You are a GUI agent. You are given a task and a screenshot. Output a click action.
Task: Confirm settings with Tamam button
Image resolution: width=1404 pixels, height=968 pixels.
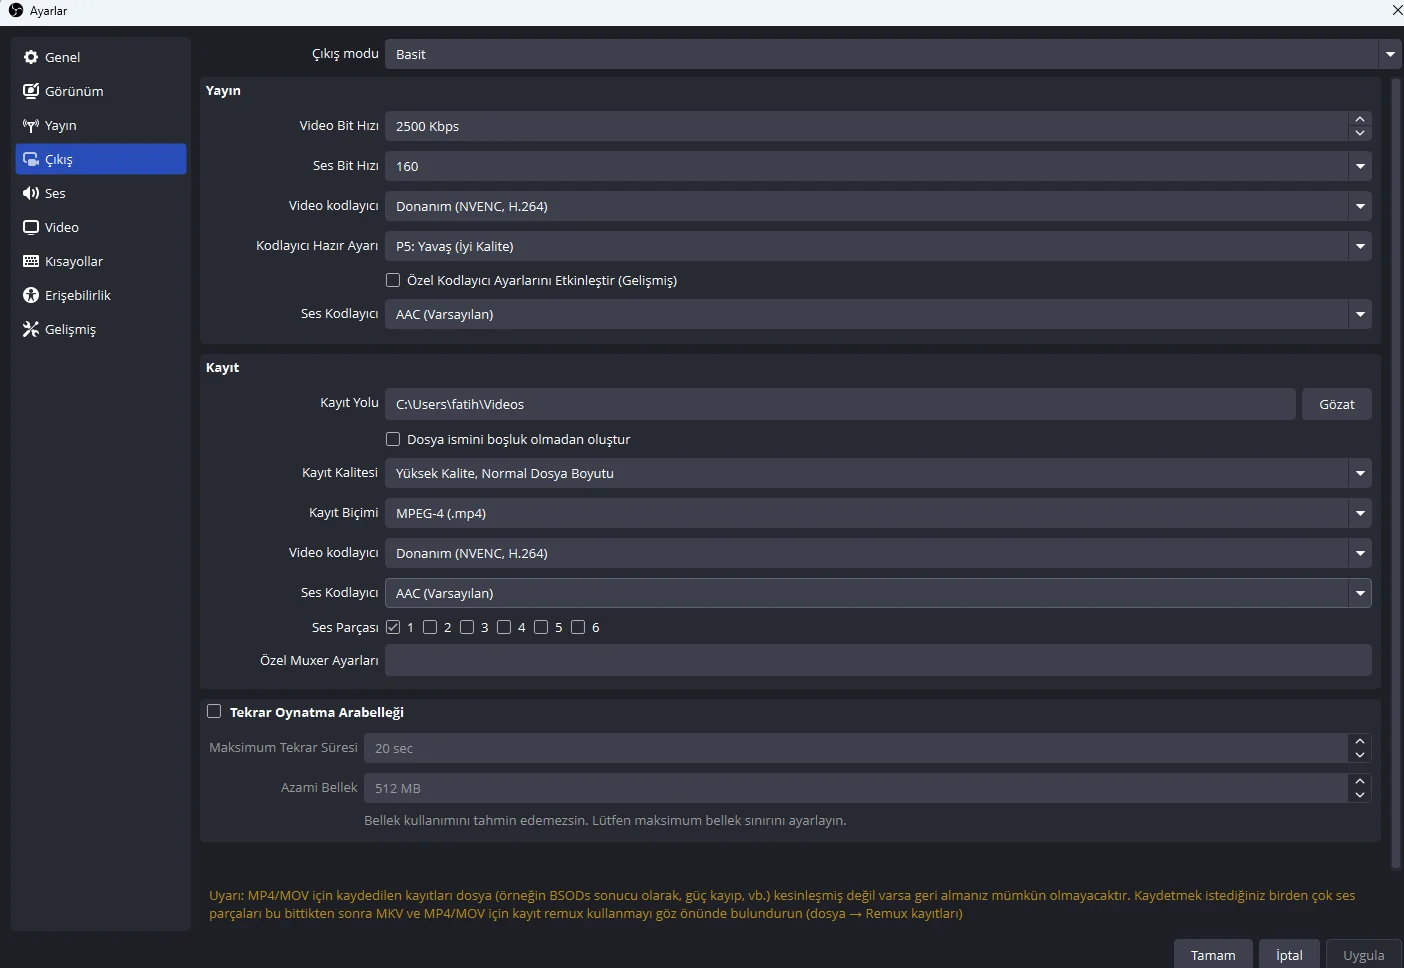1213,955
